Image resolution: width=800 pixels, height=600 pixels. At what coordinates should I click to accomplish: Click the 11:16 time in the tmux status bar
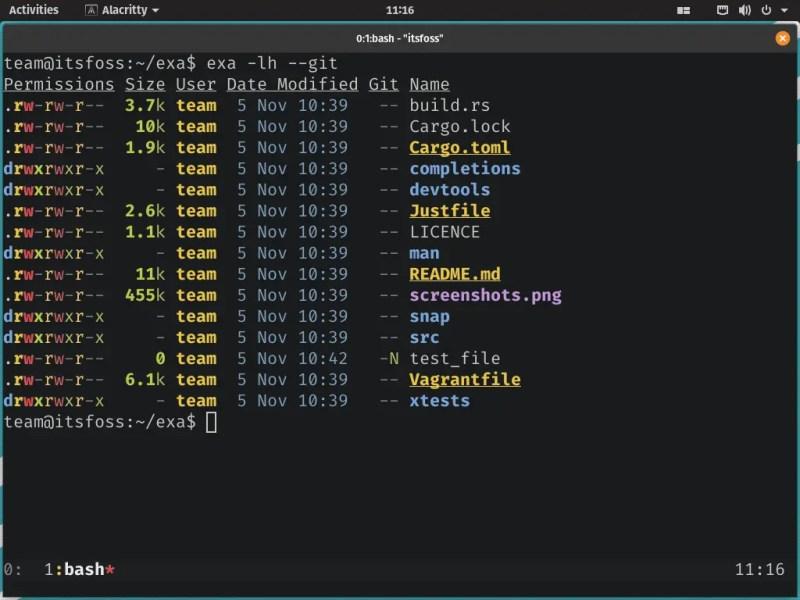pos(759,568)
